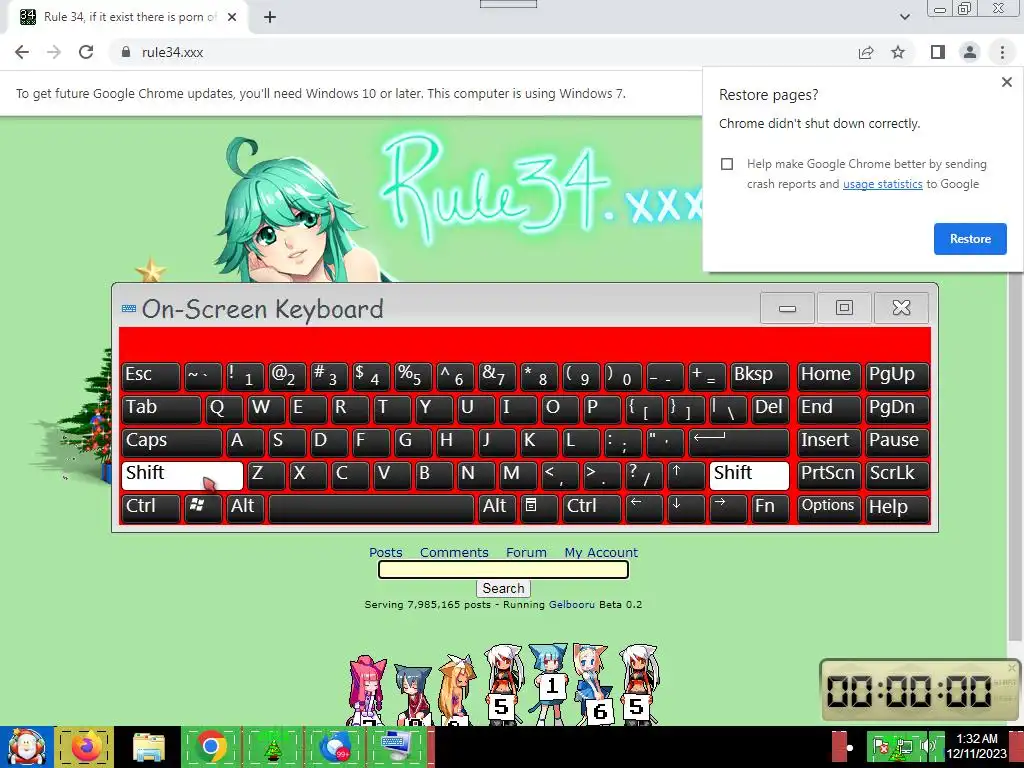Switch to Chrome taskbar icon
Viewport: 1024px width, 768px height.
coord(211,747)
